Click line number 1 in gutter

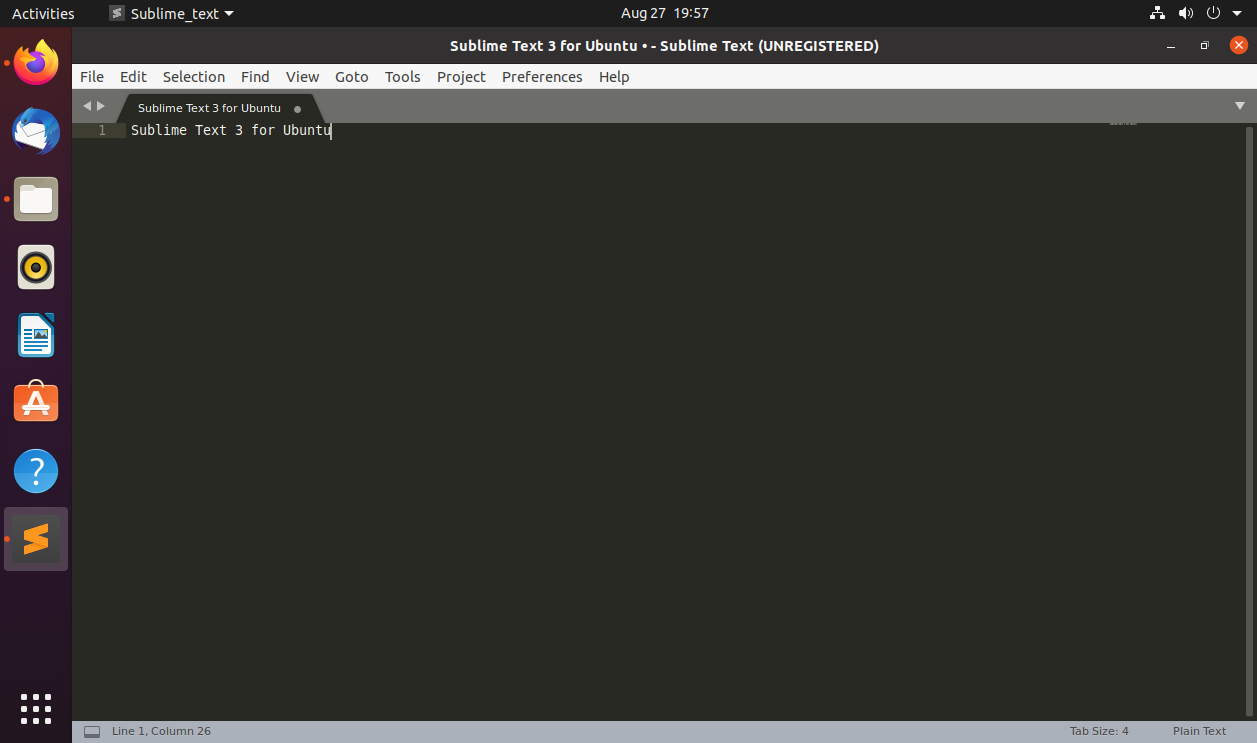(102, 130)
